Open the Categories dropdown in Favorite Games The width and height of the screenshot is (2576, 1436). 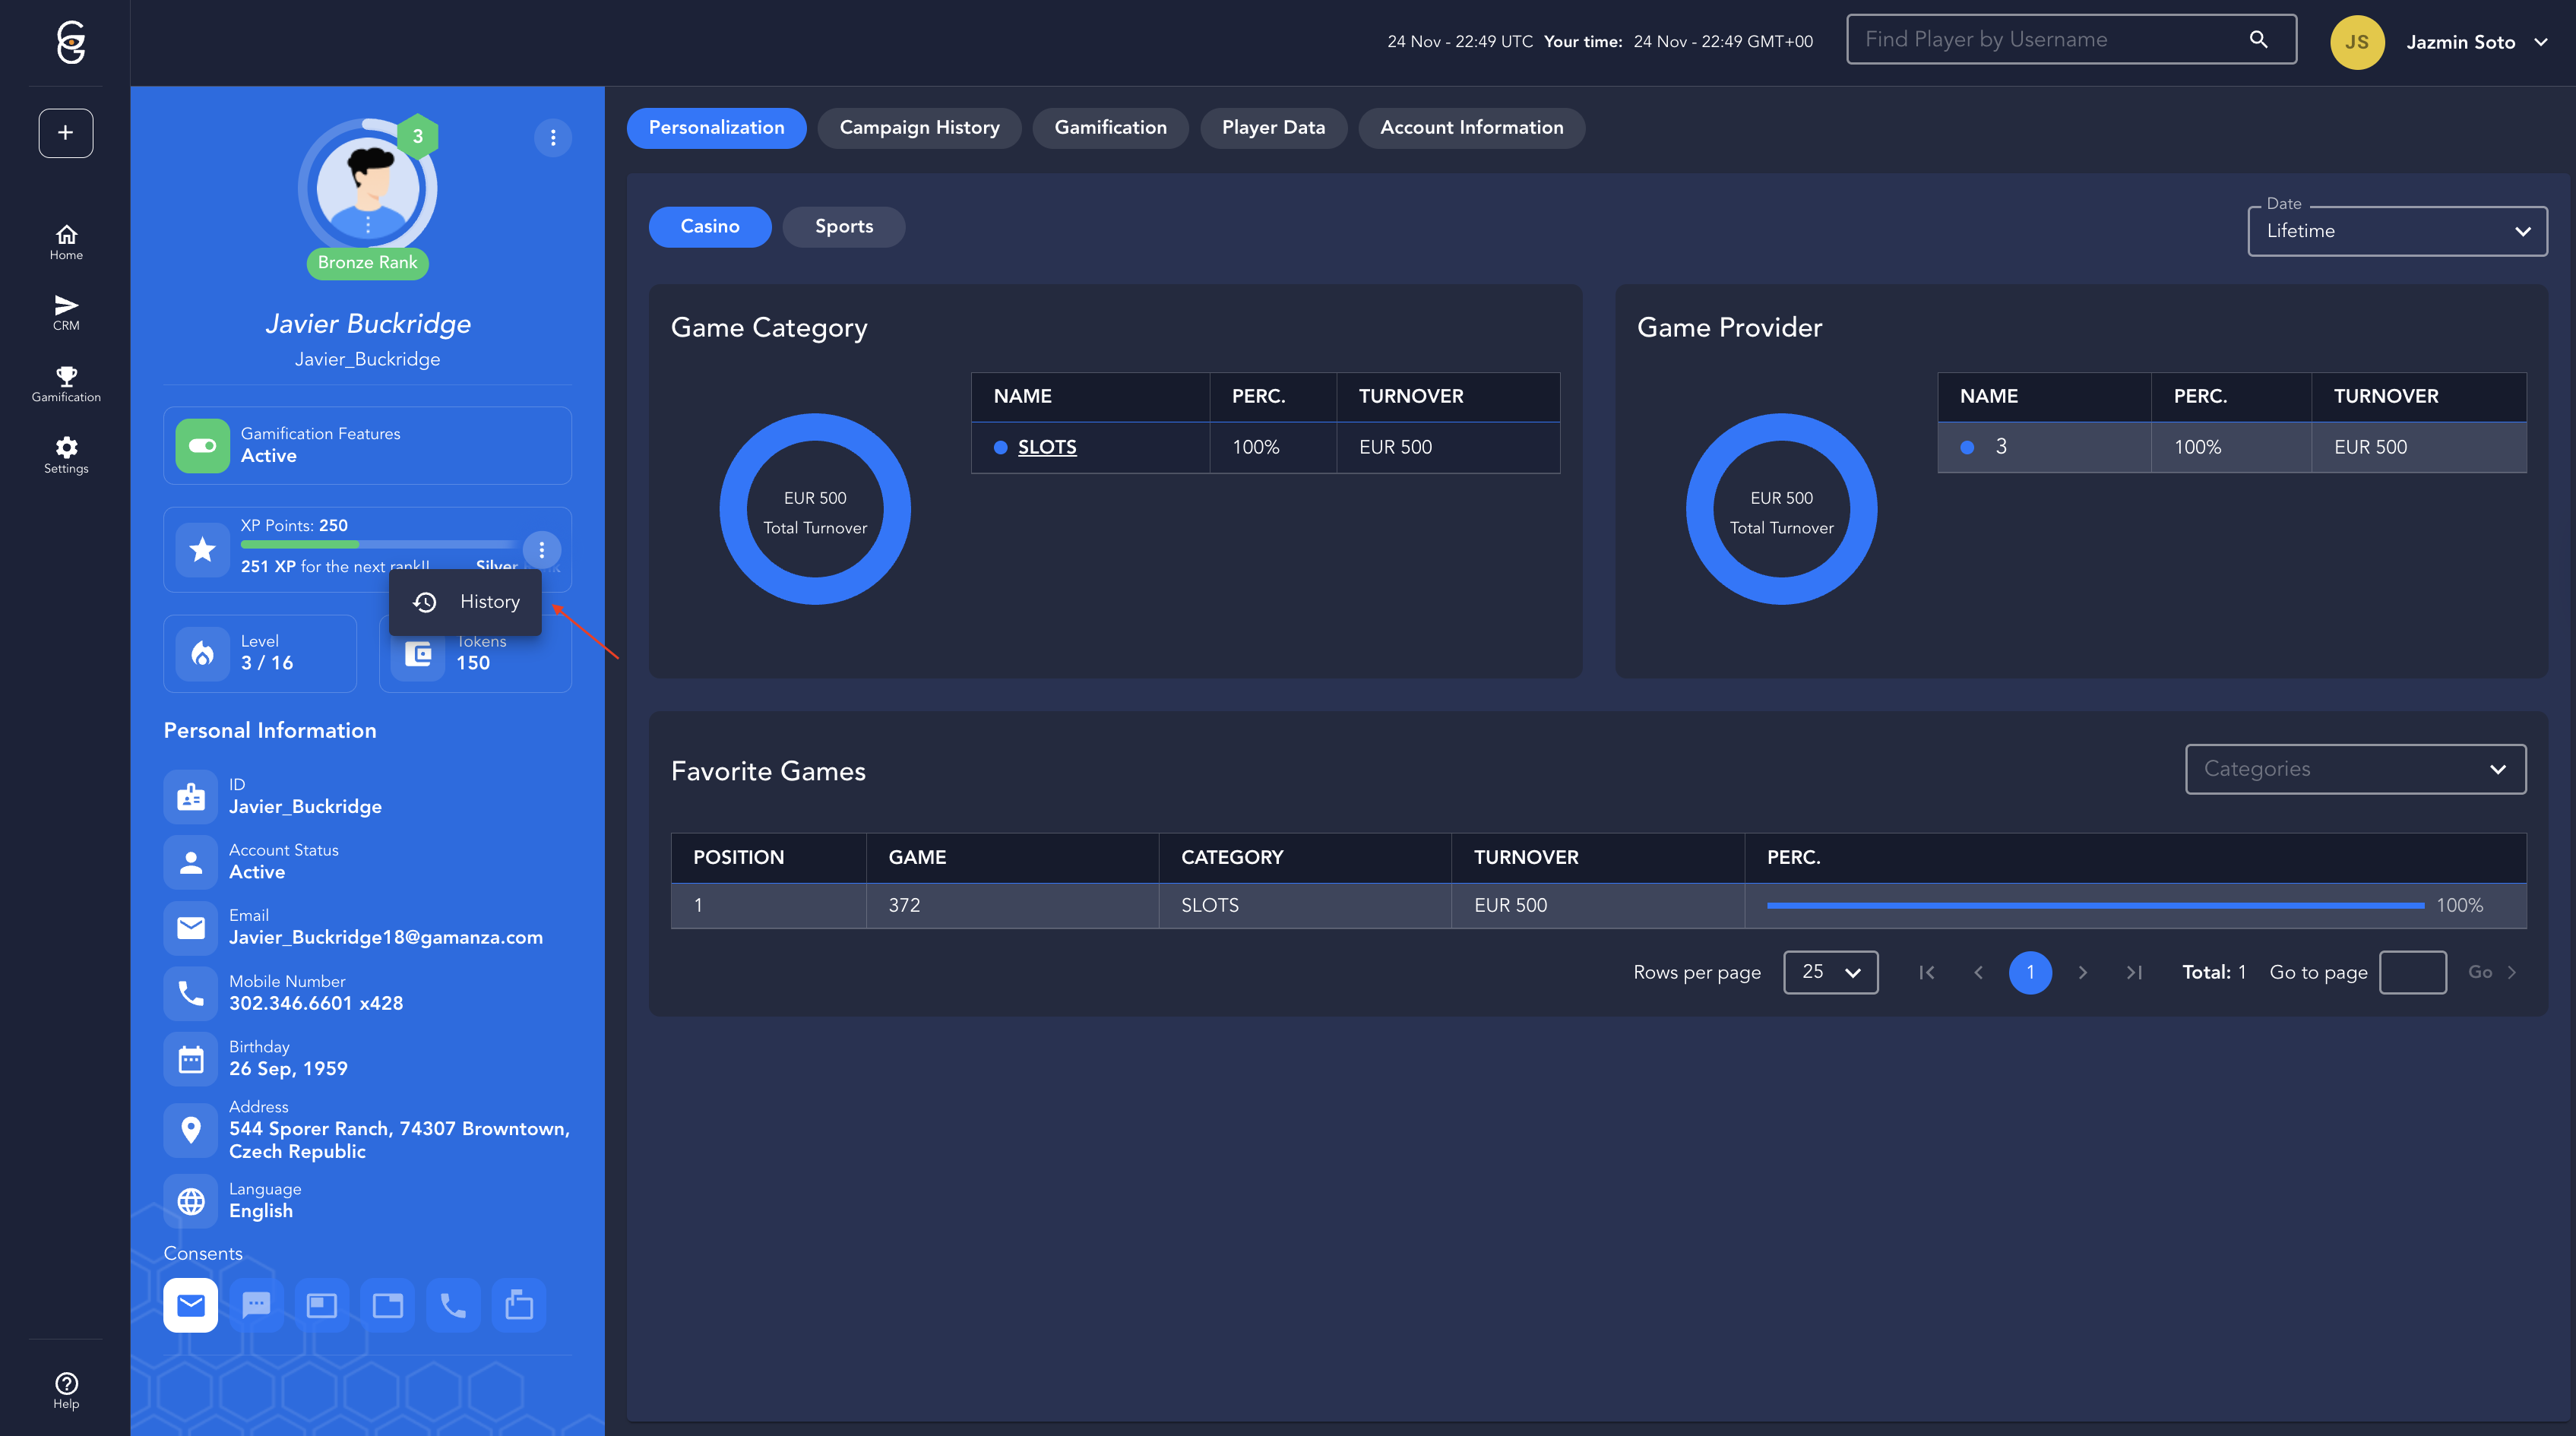coord(2355,769)
